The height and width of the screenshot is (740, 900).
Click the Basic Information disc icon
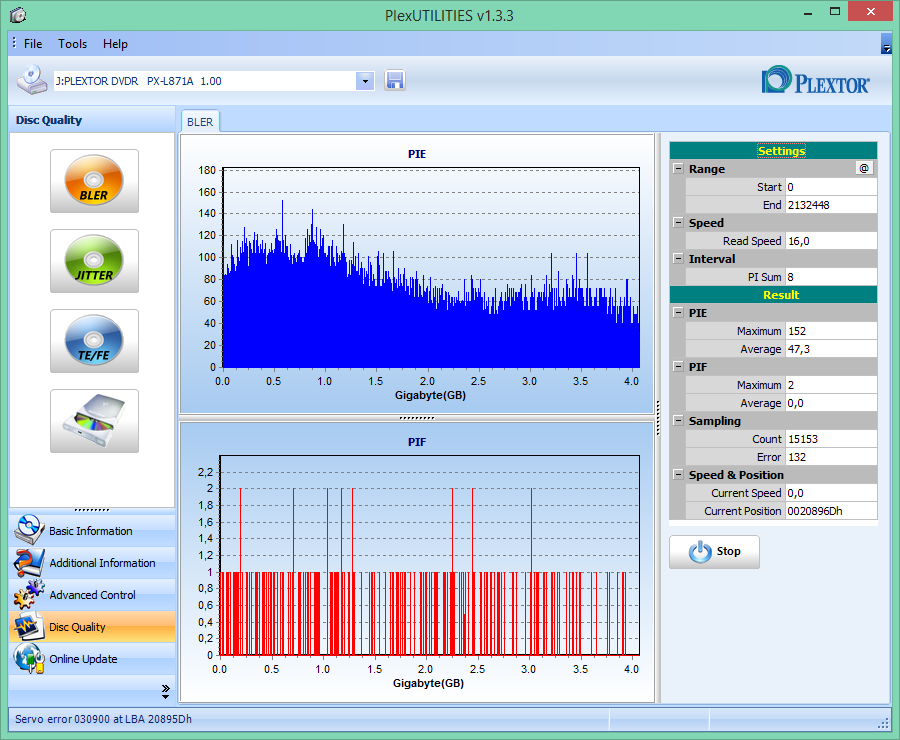coord(29,530)
